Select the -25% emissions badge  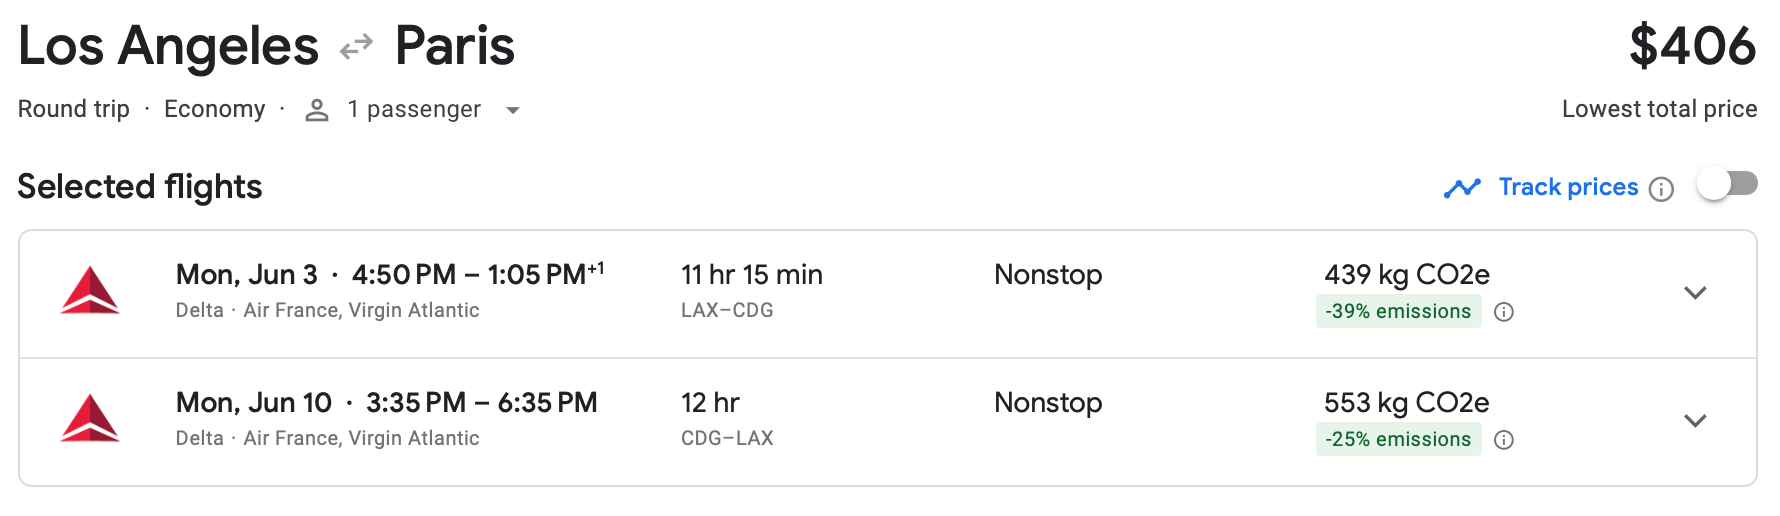click(1398, 439)
